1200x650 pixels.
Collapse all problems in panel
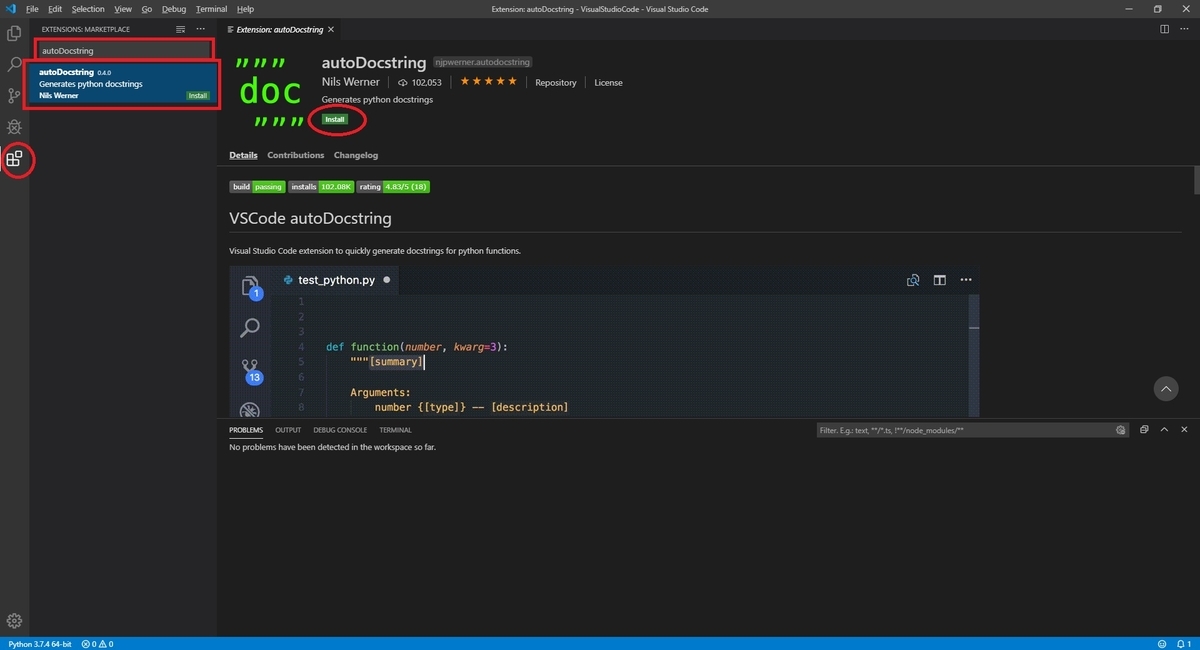pos(1145,430)
